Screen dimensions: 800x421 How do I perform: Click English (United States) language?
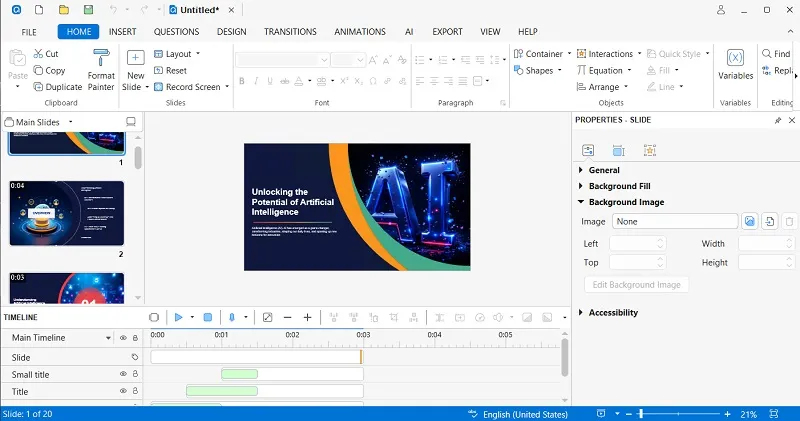click(525, 414)
